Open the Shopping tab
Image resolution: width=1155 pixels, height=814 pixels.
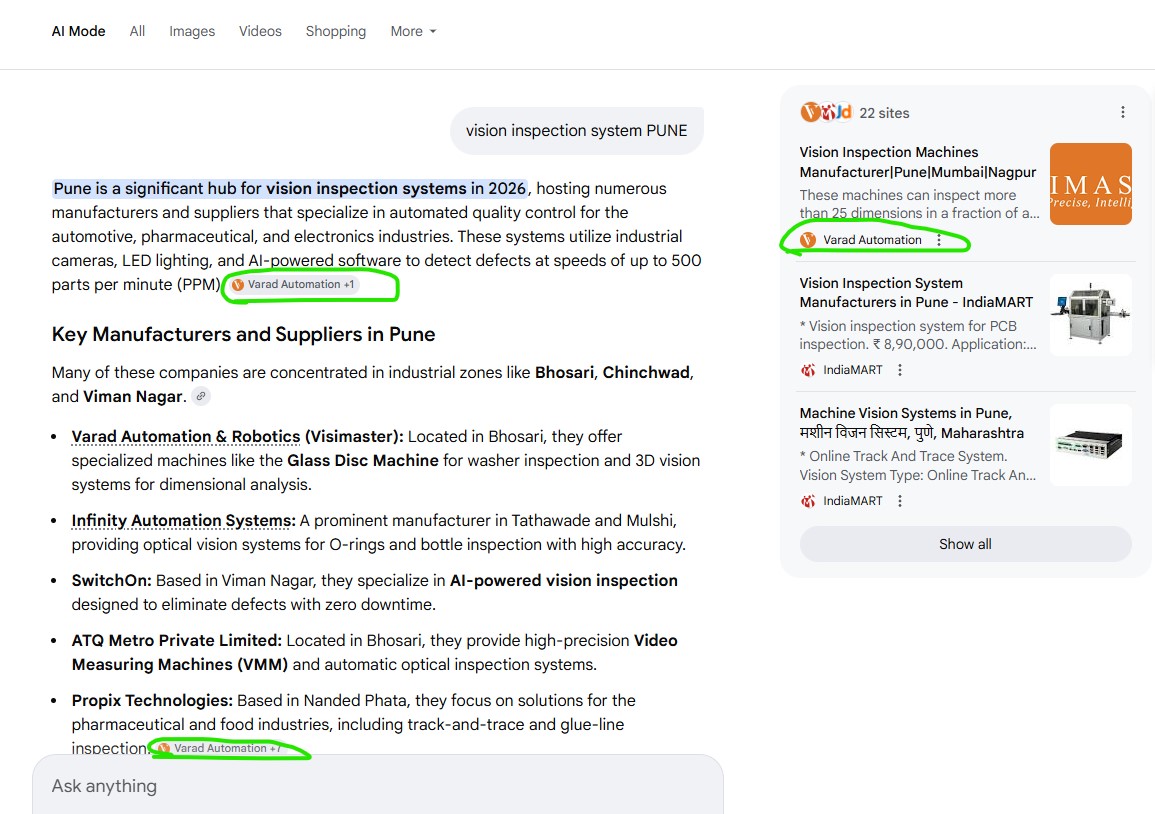tap(335, 31)
